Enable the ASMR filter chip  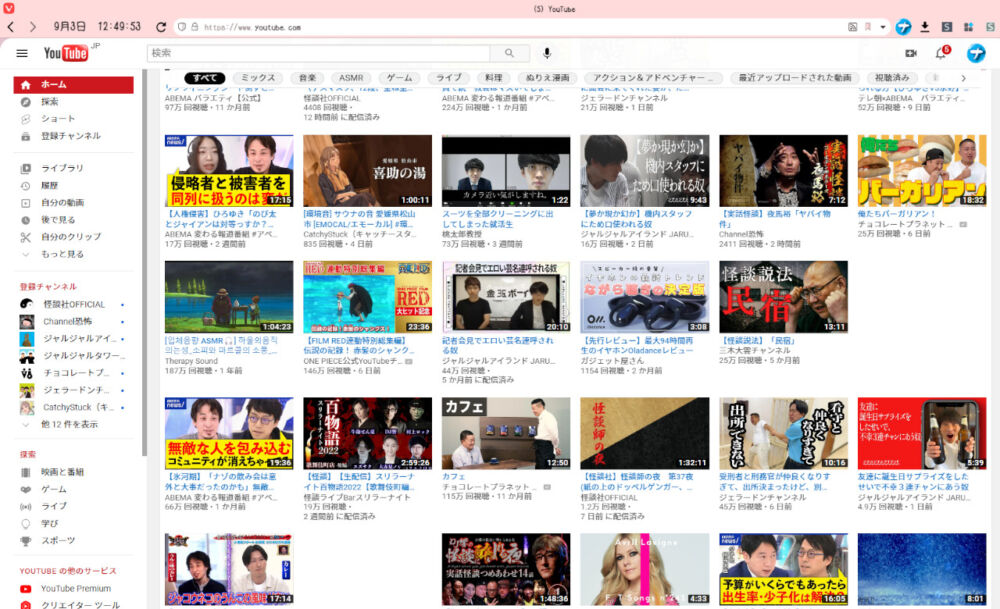(351, 77)
